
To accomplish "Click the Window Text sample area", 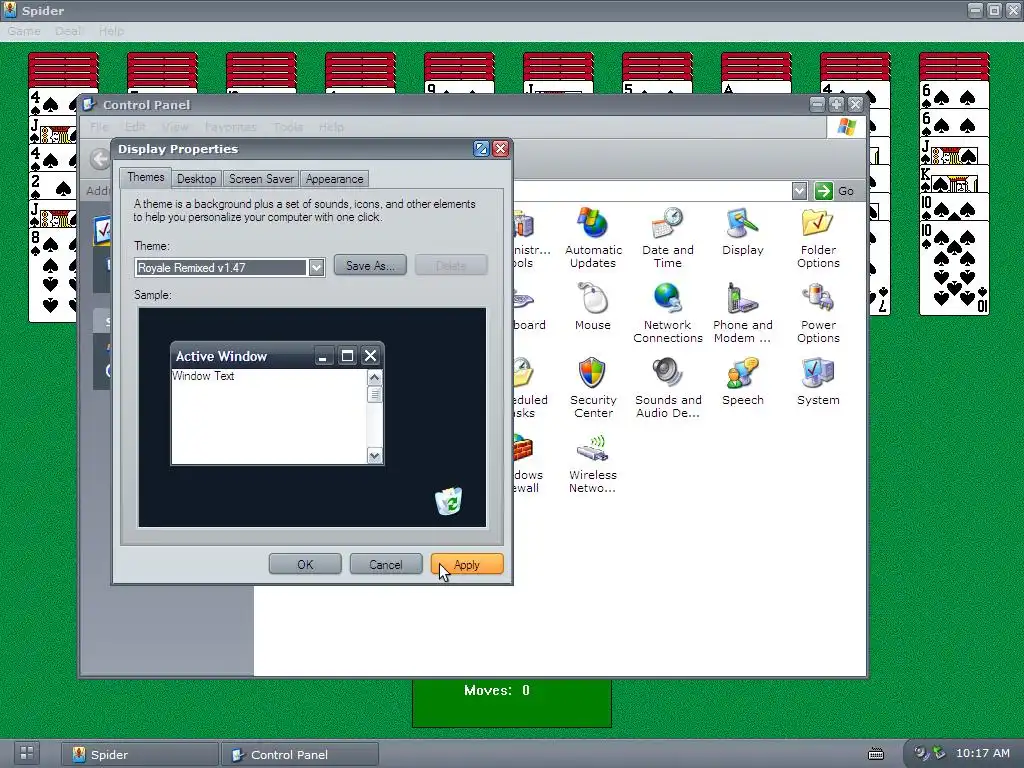I will 268,417.
